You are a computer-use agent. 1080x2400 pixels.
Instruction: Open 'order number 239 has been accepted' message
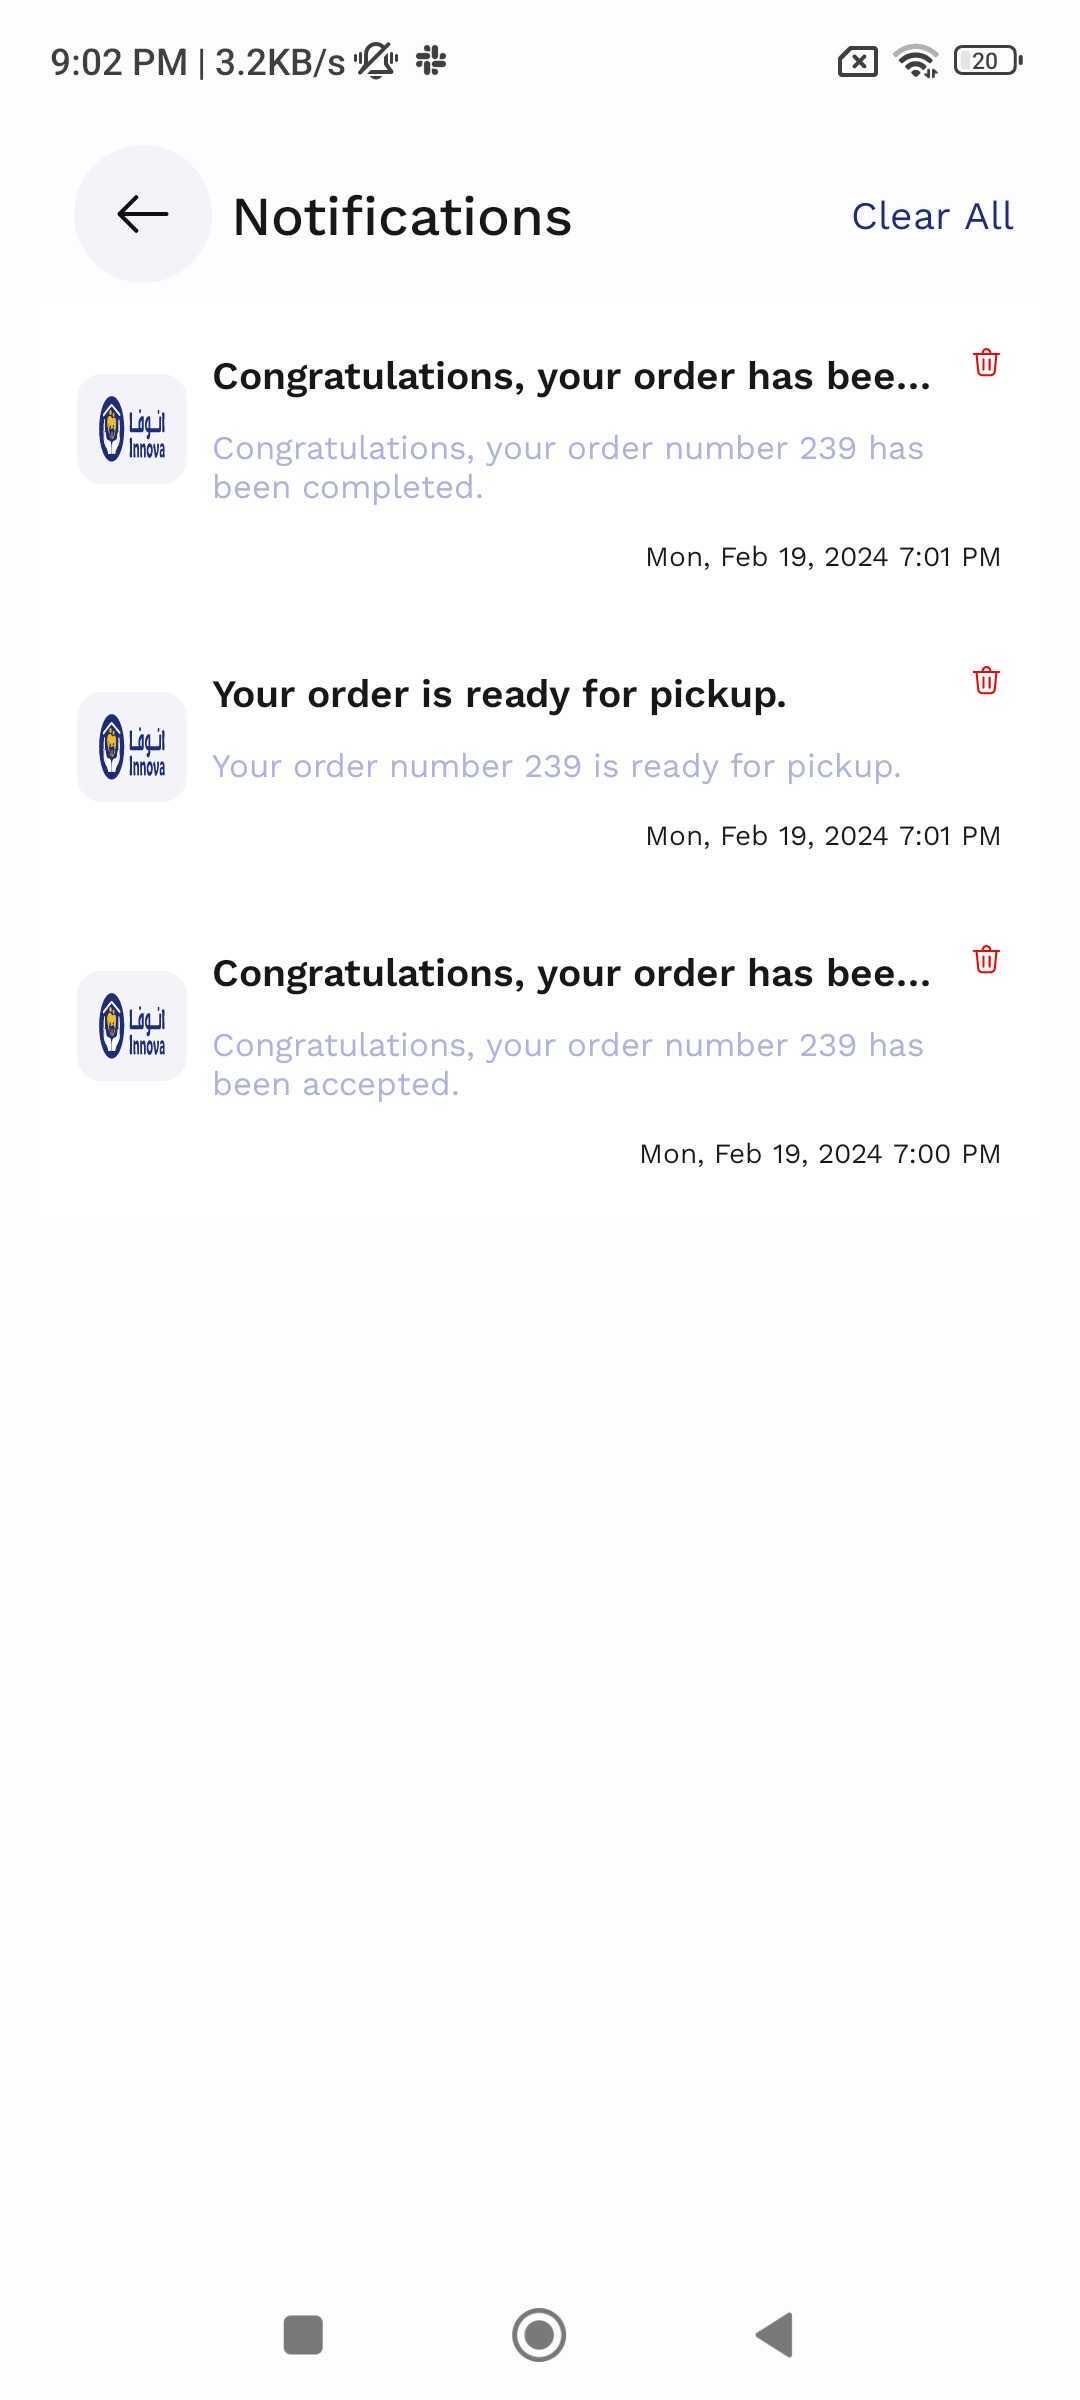(567, 1065)
